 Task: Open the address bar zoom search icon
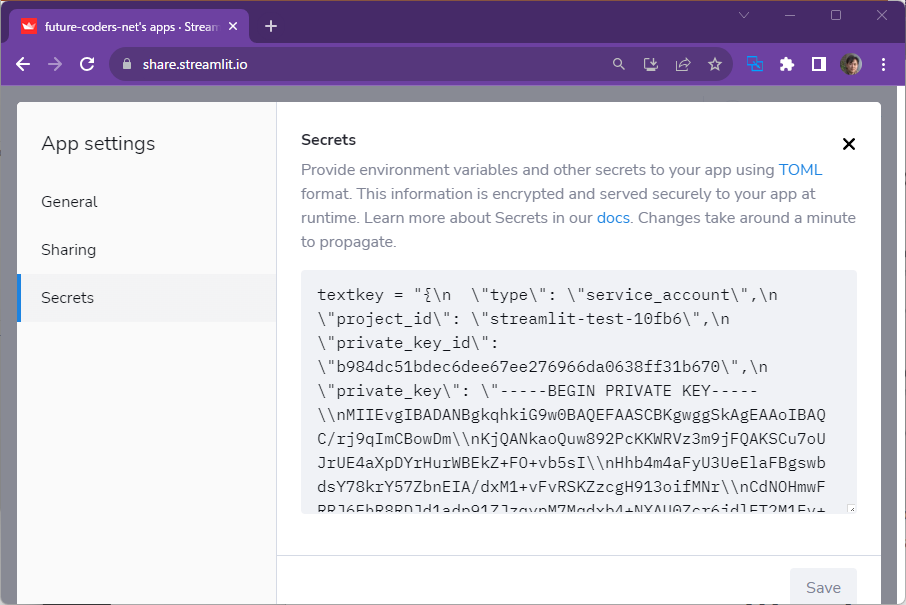(x=619, y=64)
